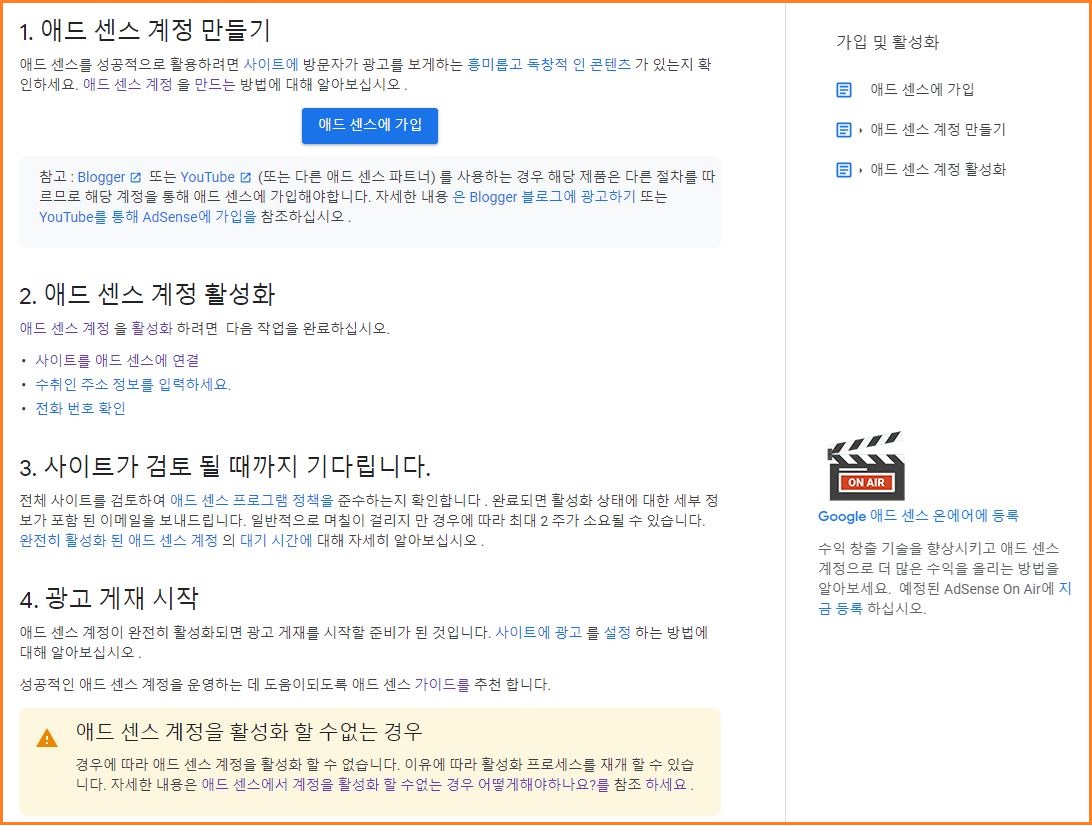The height and width of the screenshot is (826, 1092).
Task: Click document icon beside 애드 센스 계정 만들기
Action: [x=843, y=130]
